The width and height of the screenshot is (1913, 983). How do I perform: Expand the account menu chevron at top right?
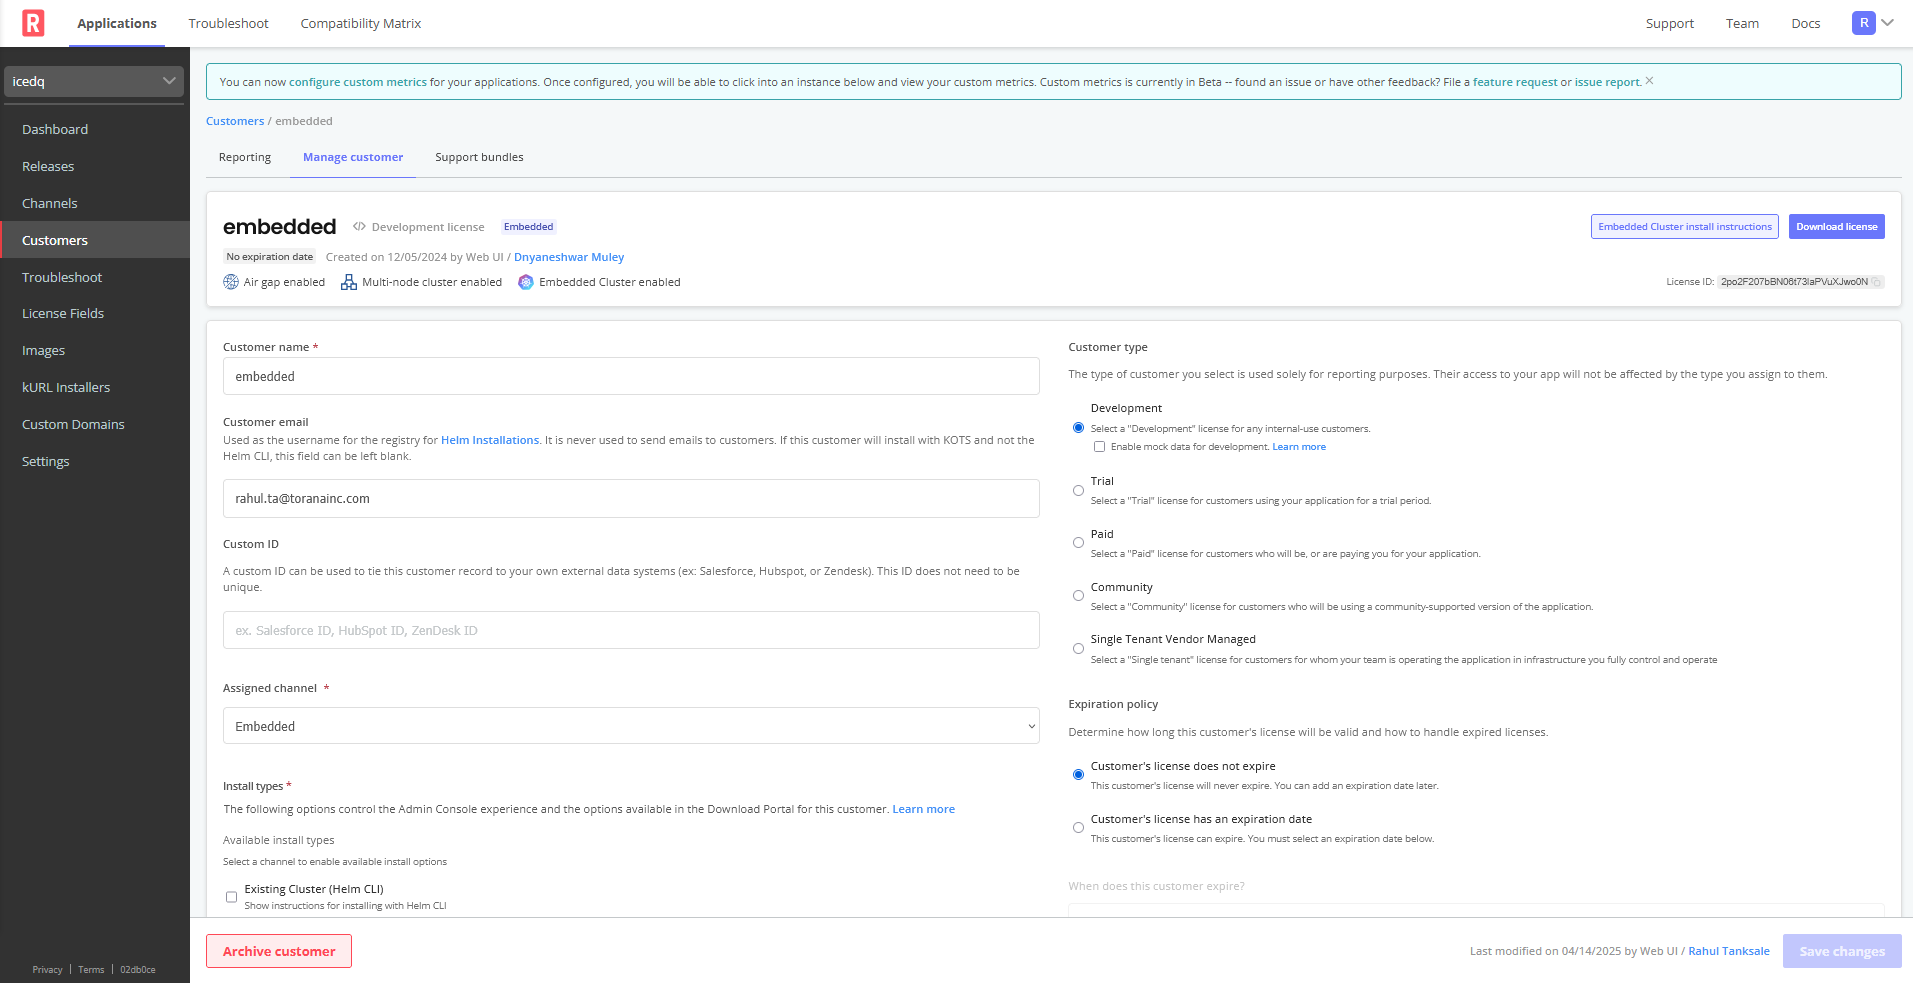click(1888, 23)
